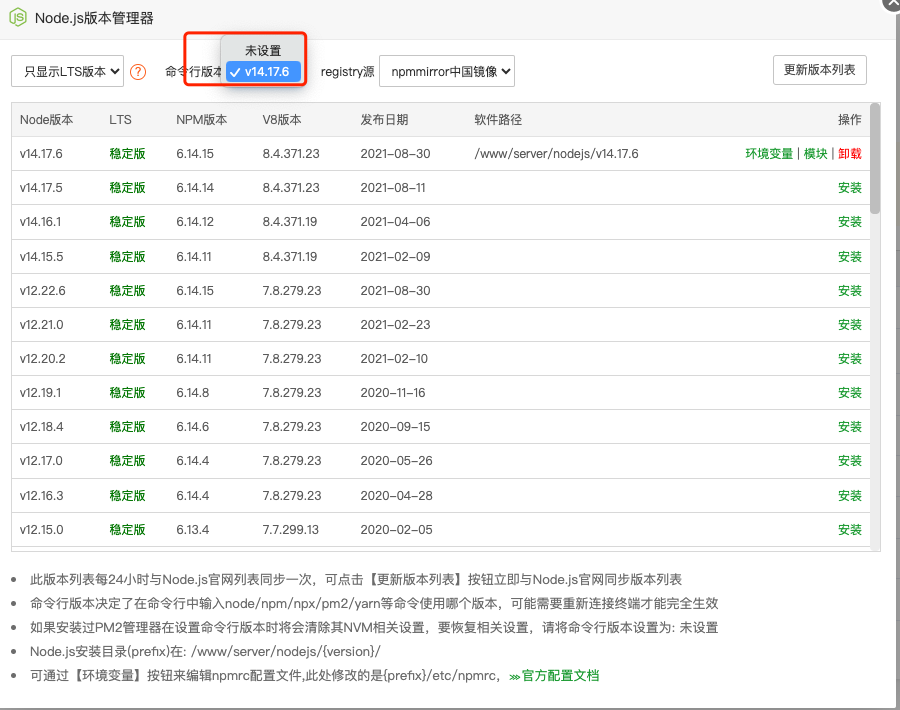The height and width of the screenshot is (710, 900).
Task: Close the Node.js version manager dialog
Action: pos(889,6)
